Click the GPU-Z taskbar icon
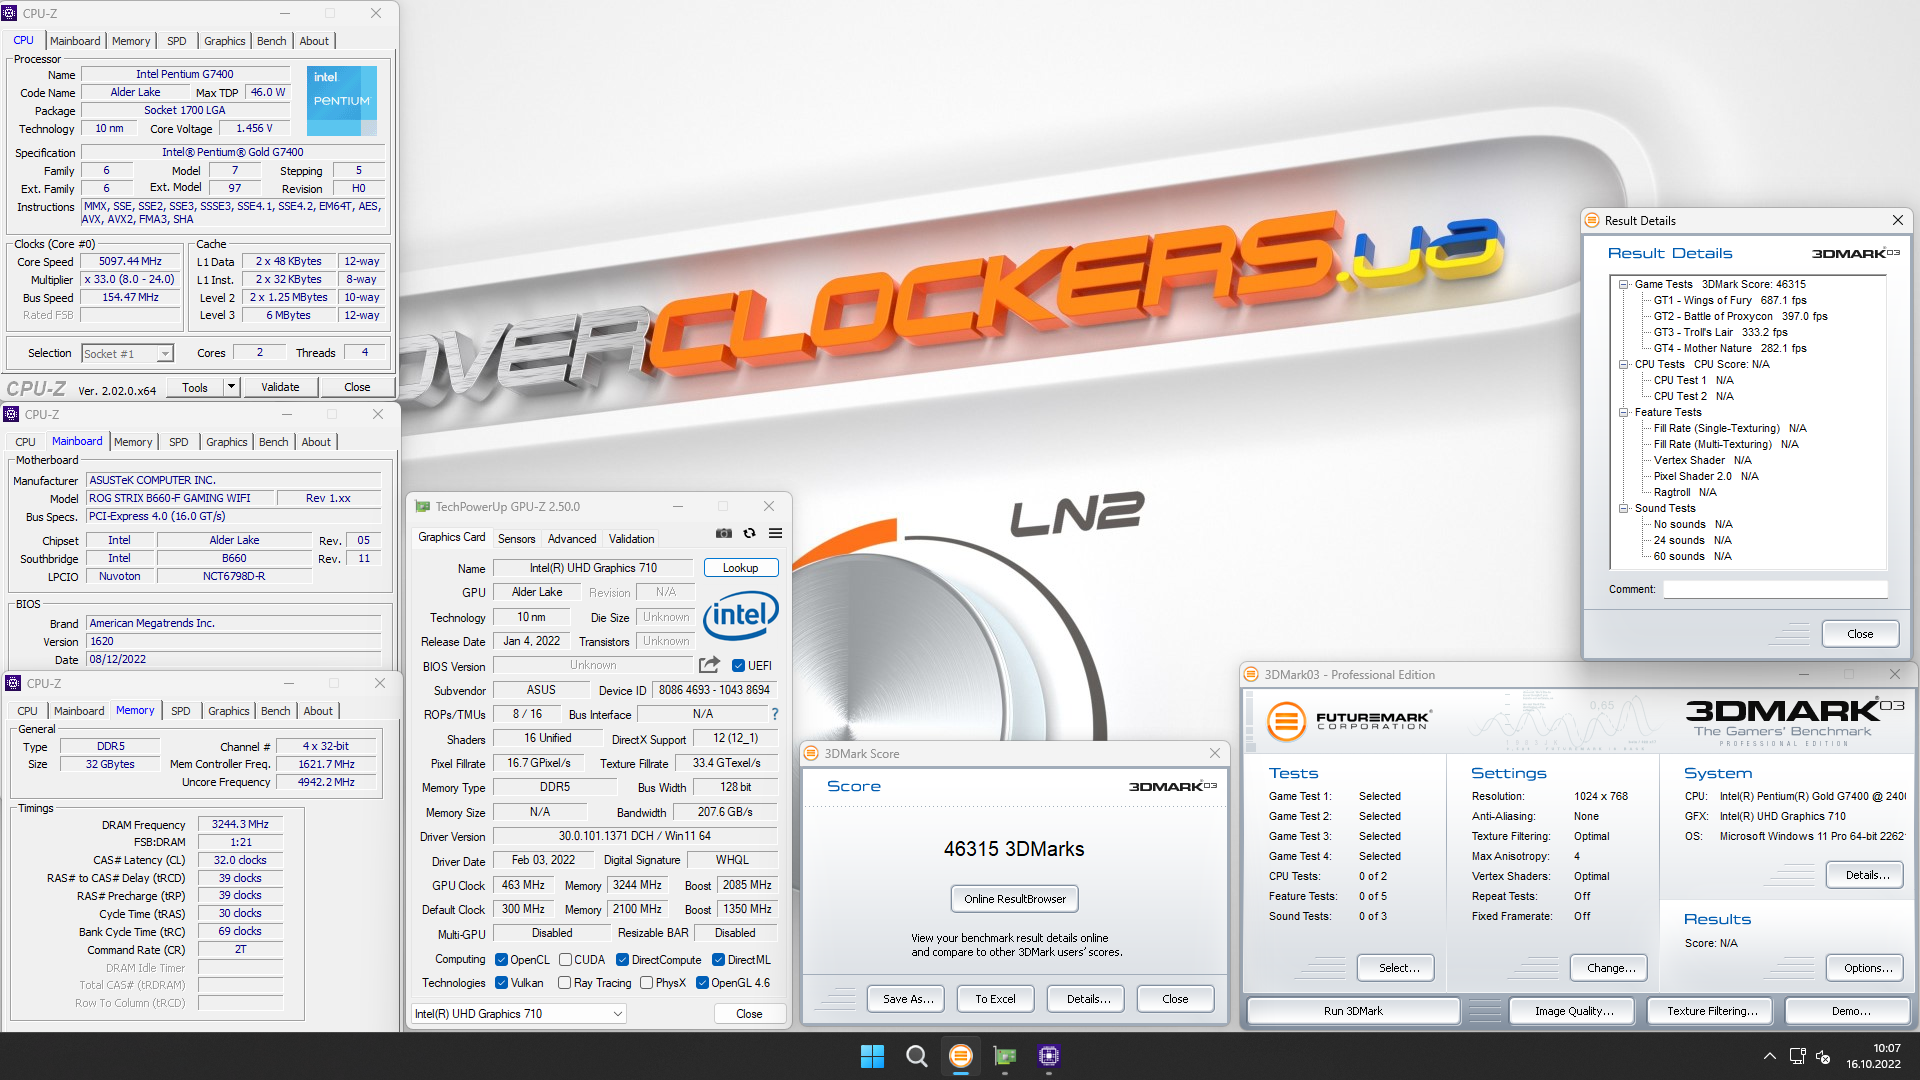This screenshot has height=1080, width=1920. pos(1004,1056)
